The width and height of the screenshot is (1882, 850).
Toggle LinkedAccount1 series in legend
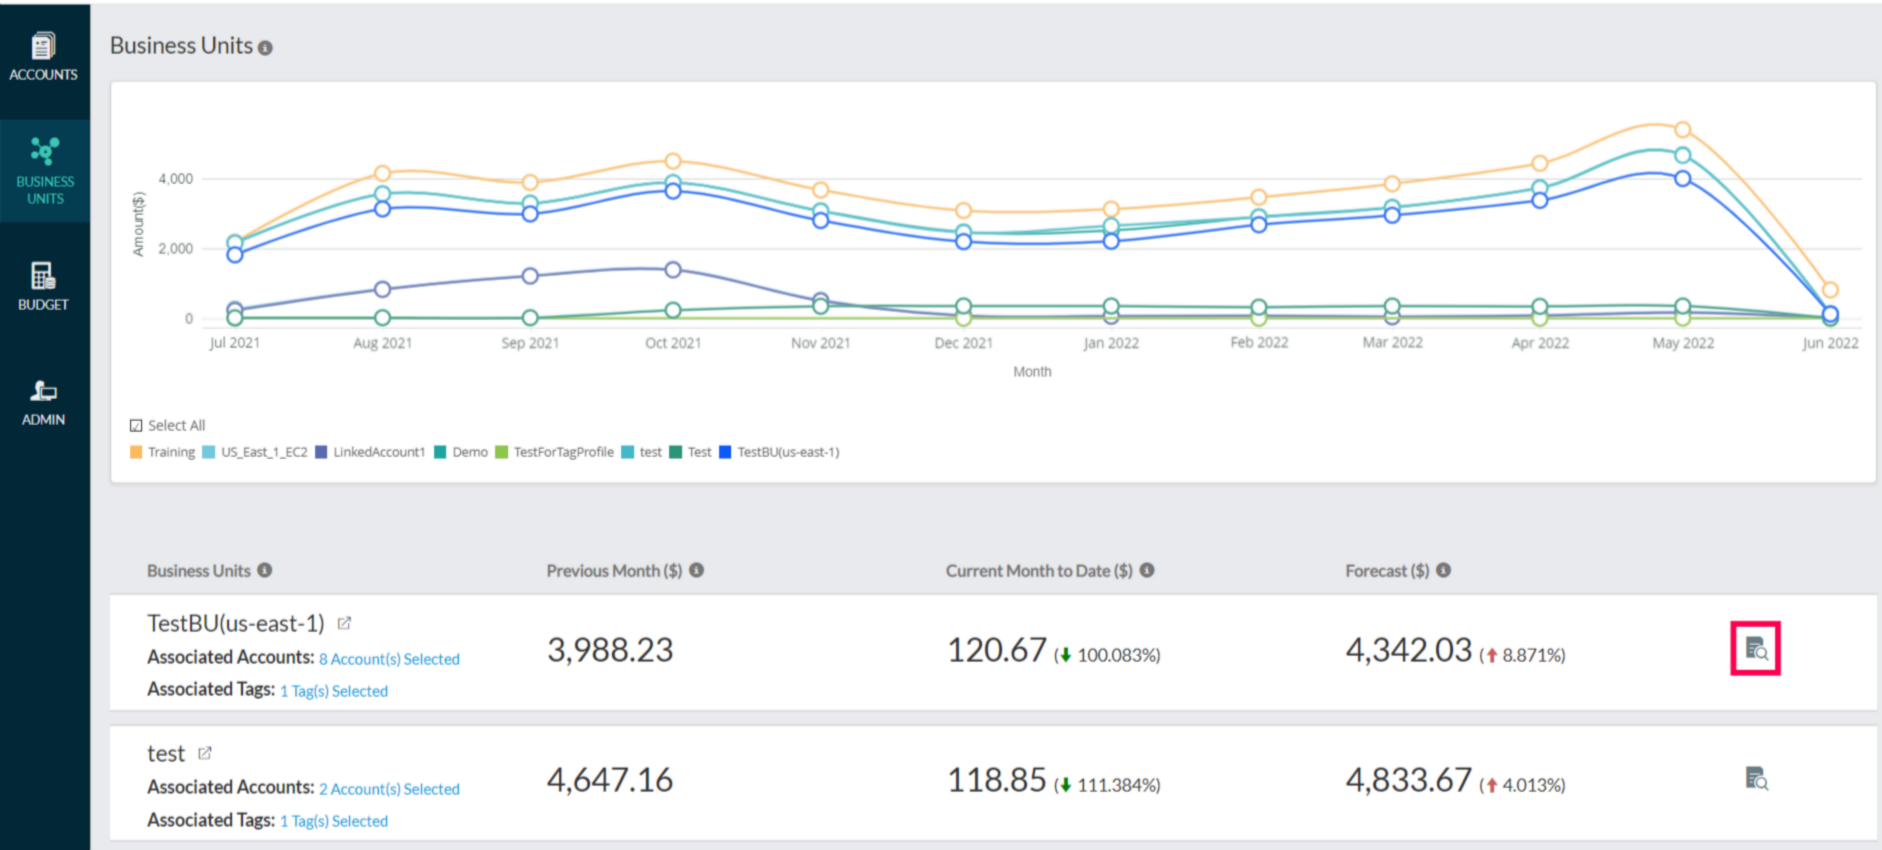pos(370,452)
